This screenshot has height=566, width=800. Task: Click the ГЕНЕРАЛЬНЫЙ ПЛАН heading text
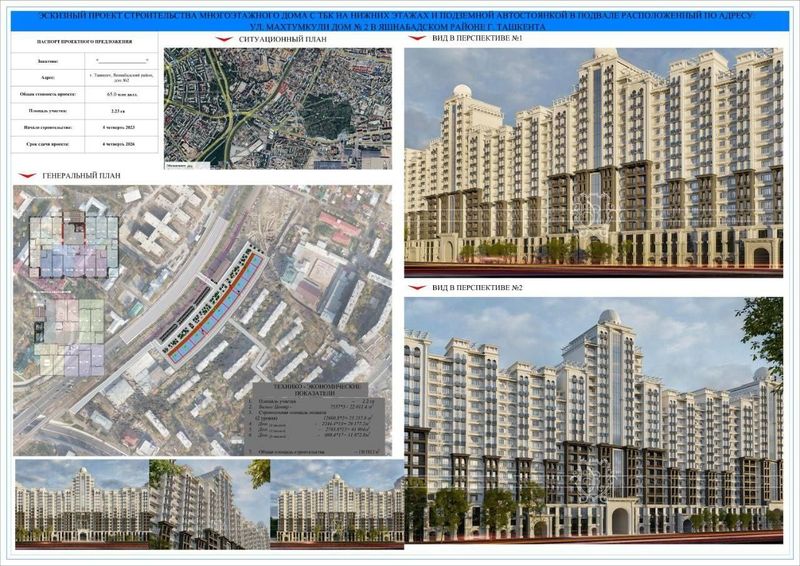[82, 176]
